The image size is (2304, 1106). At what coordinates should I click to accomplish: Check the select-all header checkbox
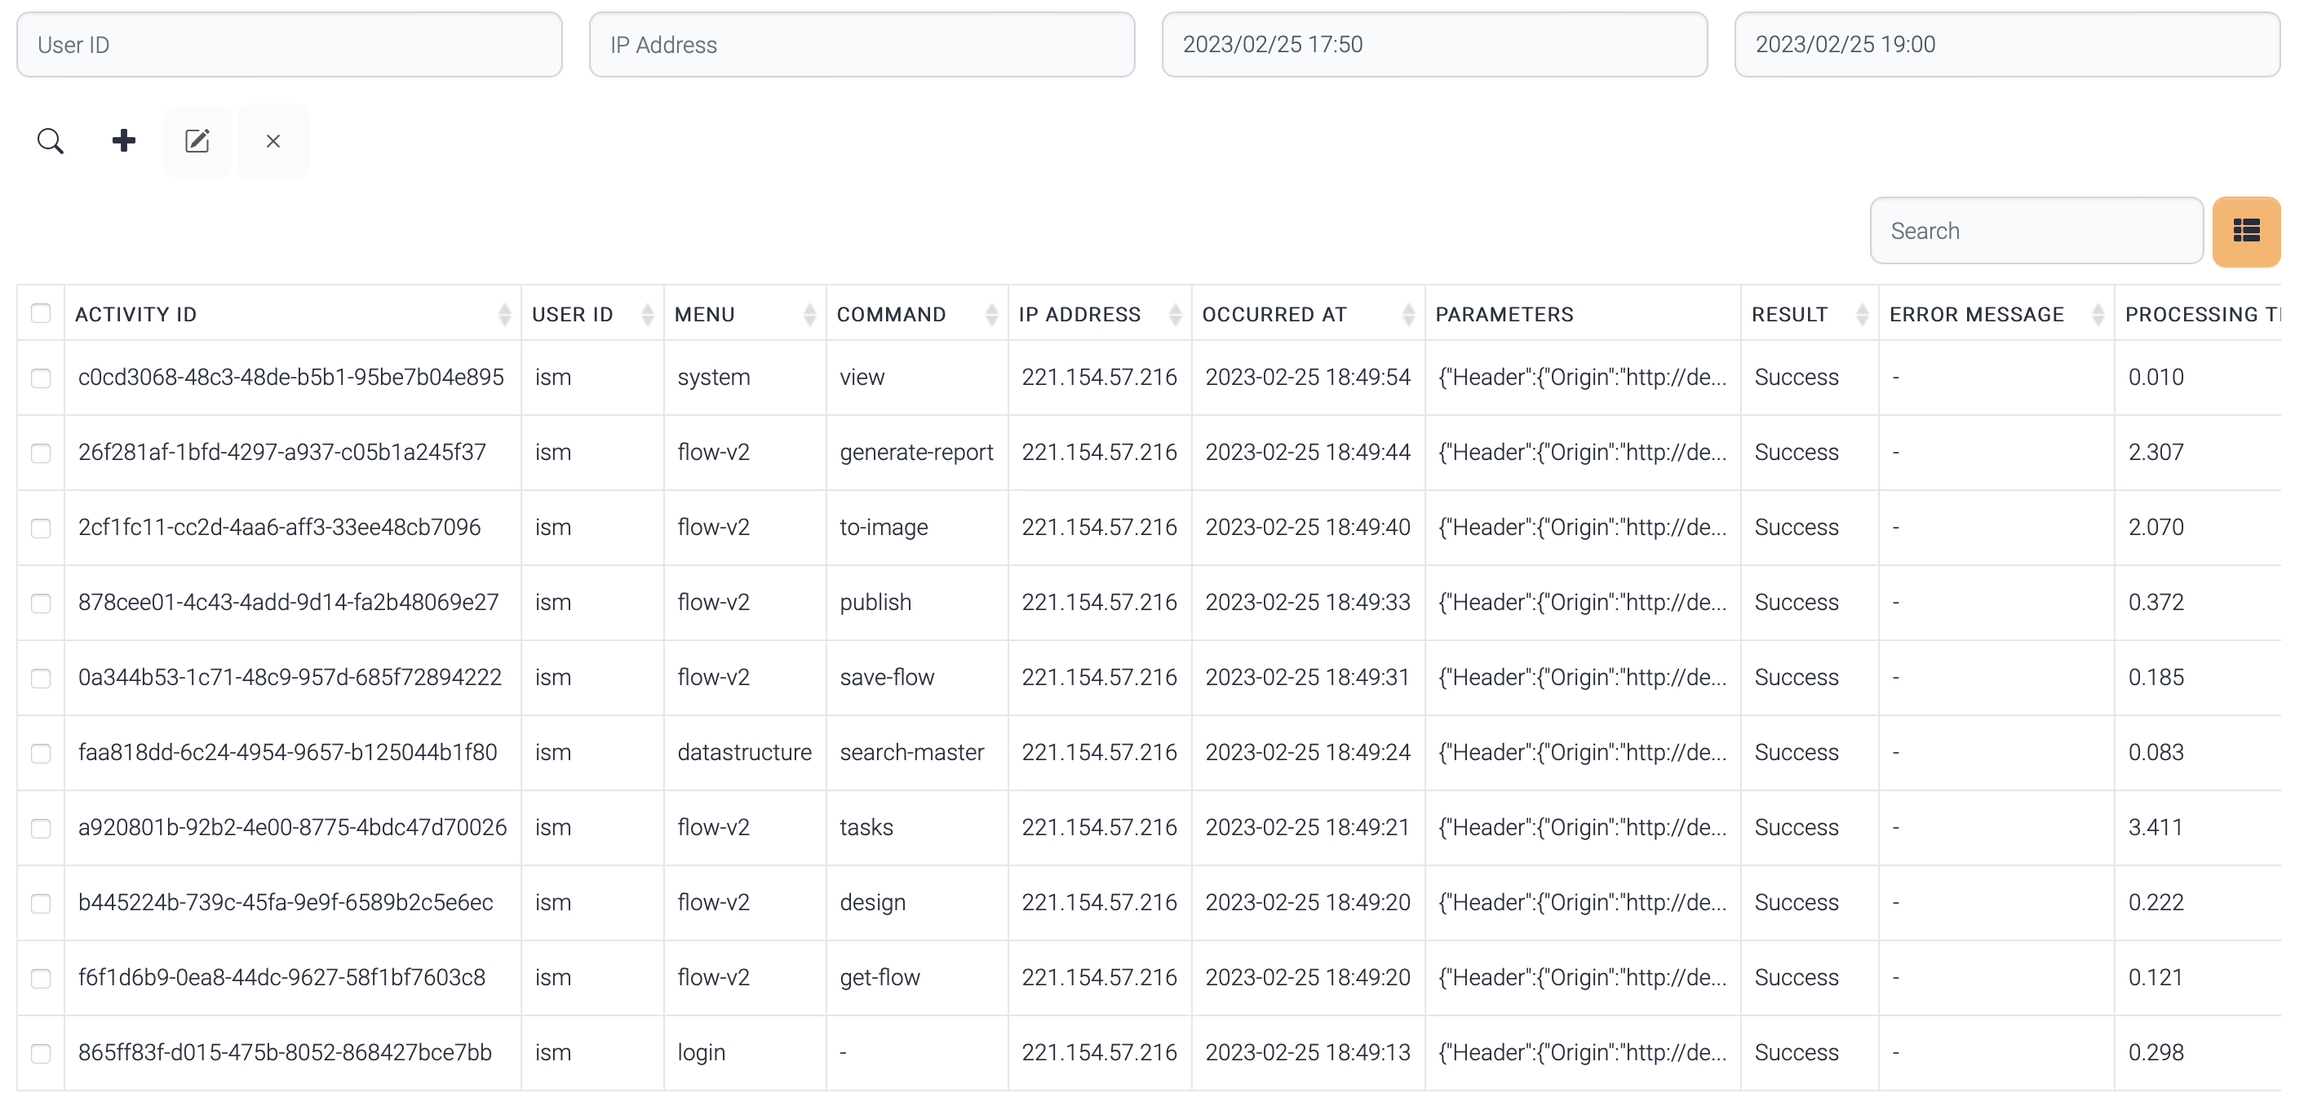[x=41, y=314]
